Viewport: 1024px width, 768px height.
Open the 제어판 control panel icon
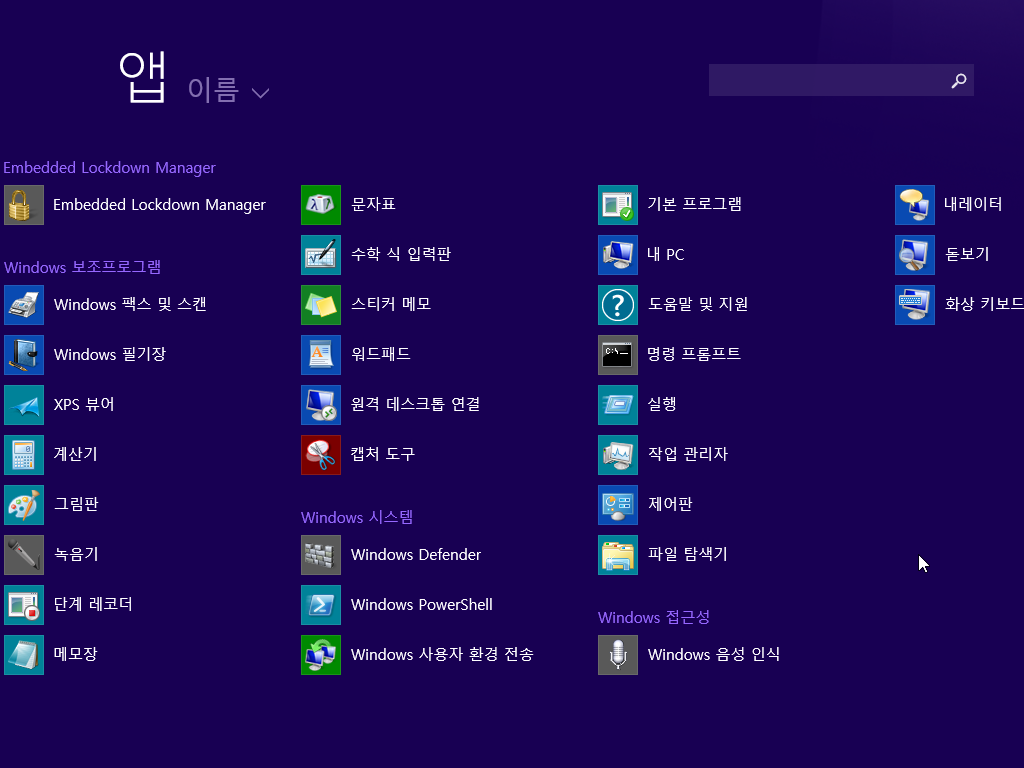tap(618, 505)
